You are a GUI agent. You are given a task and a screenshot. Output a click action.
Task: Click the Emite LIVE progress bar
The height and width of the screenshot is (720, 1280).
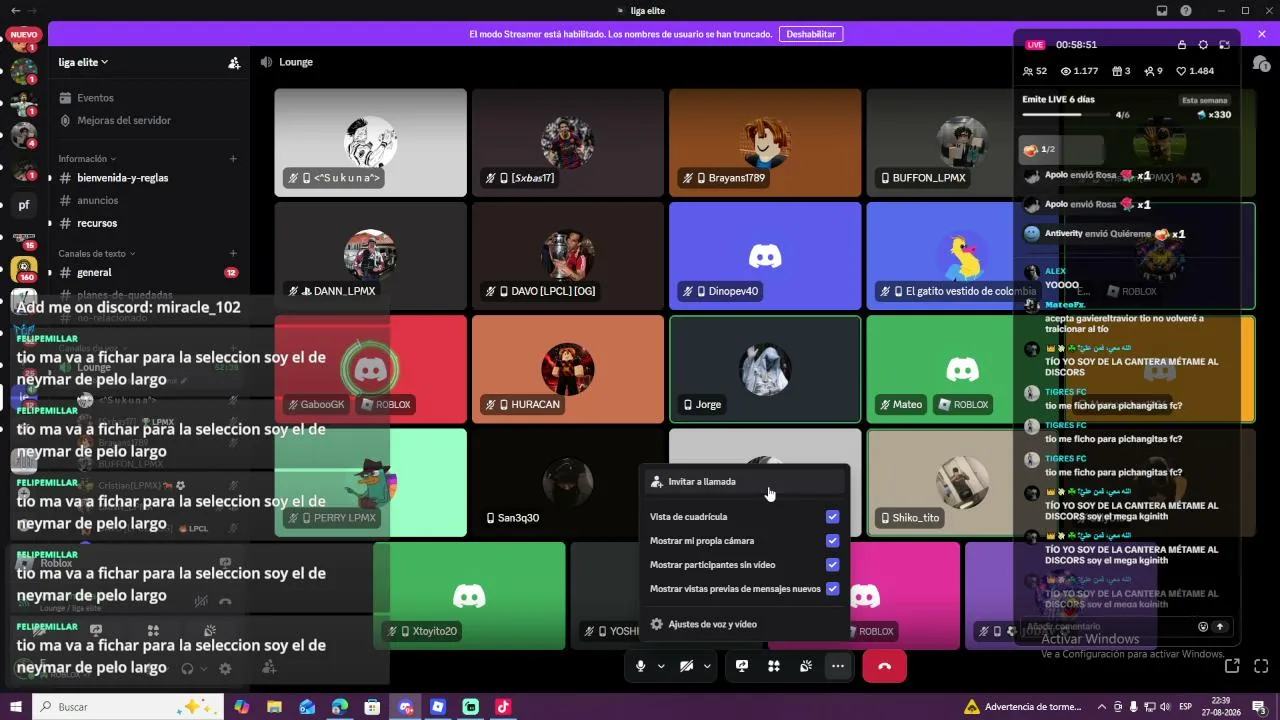pyautogui.click(x=1066, y=115)
